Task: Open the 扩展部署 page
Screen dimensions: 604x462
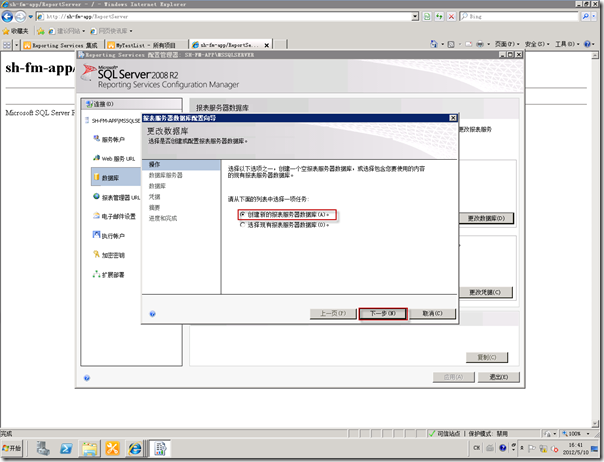Action: point(109,275)
